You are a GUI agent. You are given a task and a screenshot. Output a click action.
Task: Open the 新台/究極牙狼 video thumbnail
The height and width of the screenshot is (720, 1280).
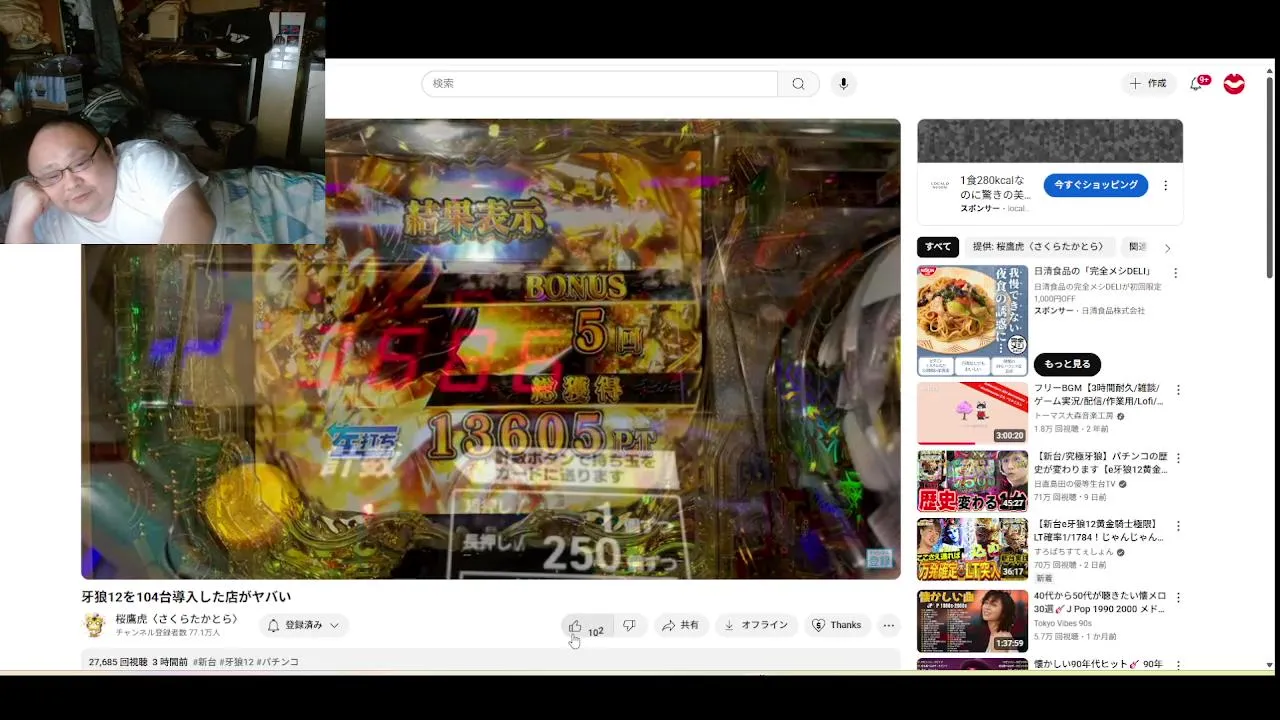point(972,481)
